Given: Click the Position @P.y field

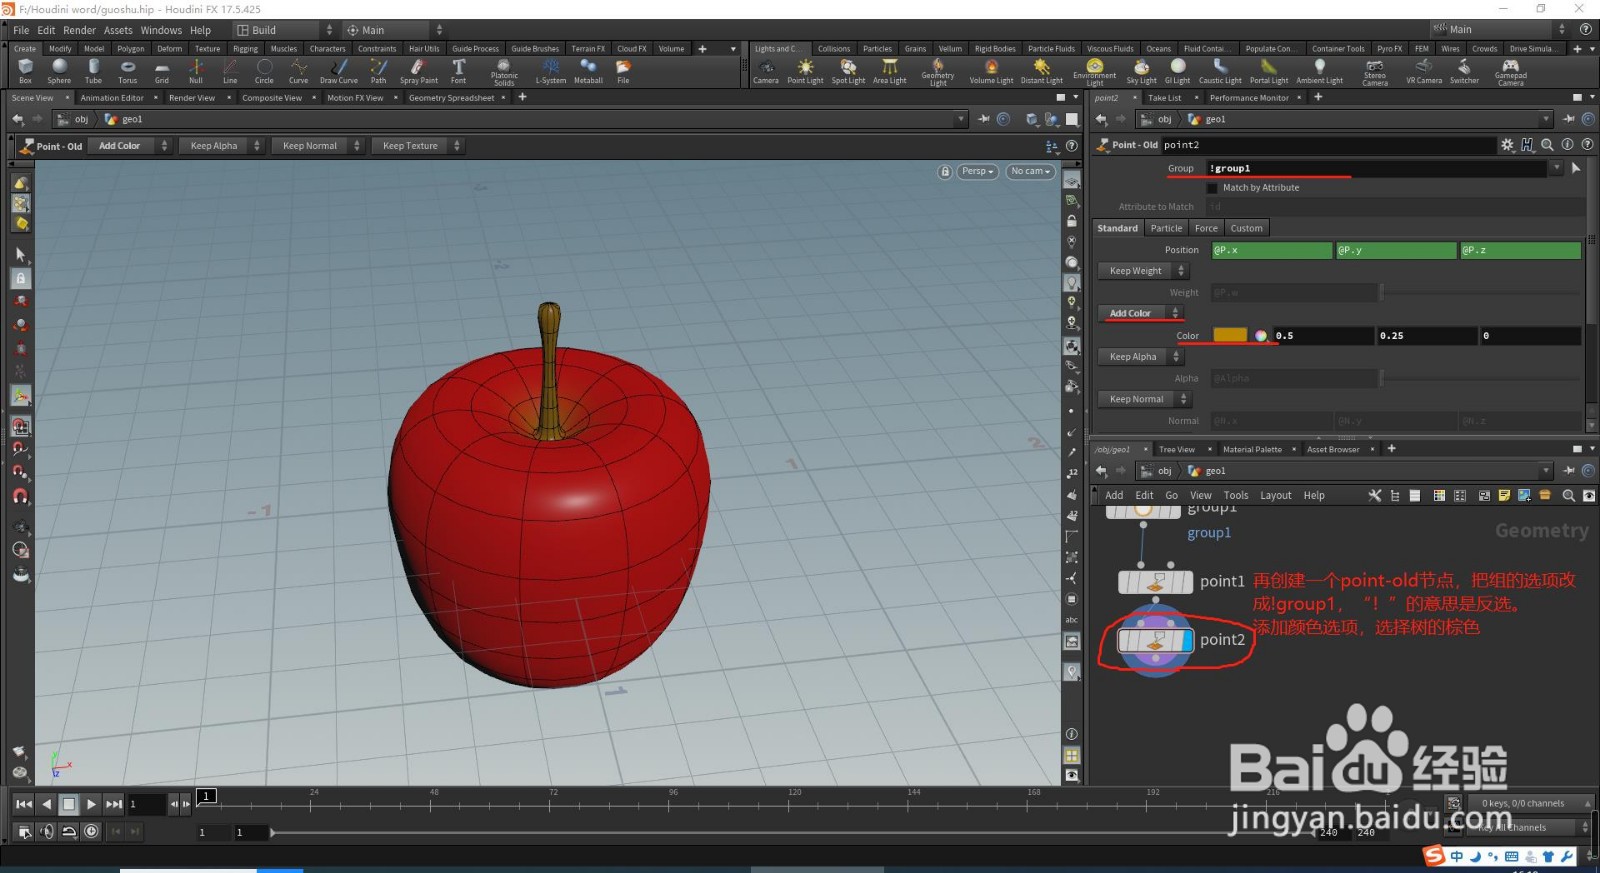Looking at the screenshot, I should click(1396, 250).
